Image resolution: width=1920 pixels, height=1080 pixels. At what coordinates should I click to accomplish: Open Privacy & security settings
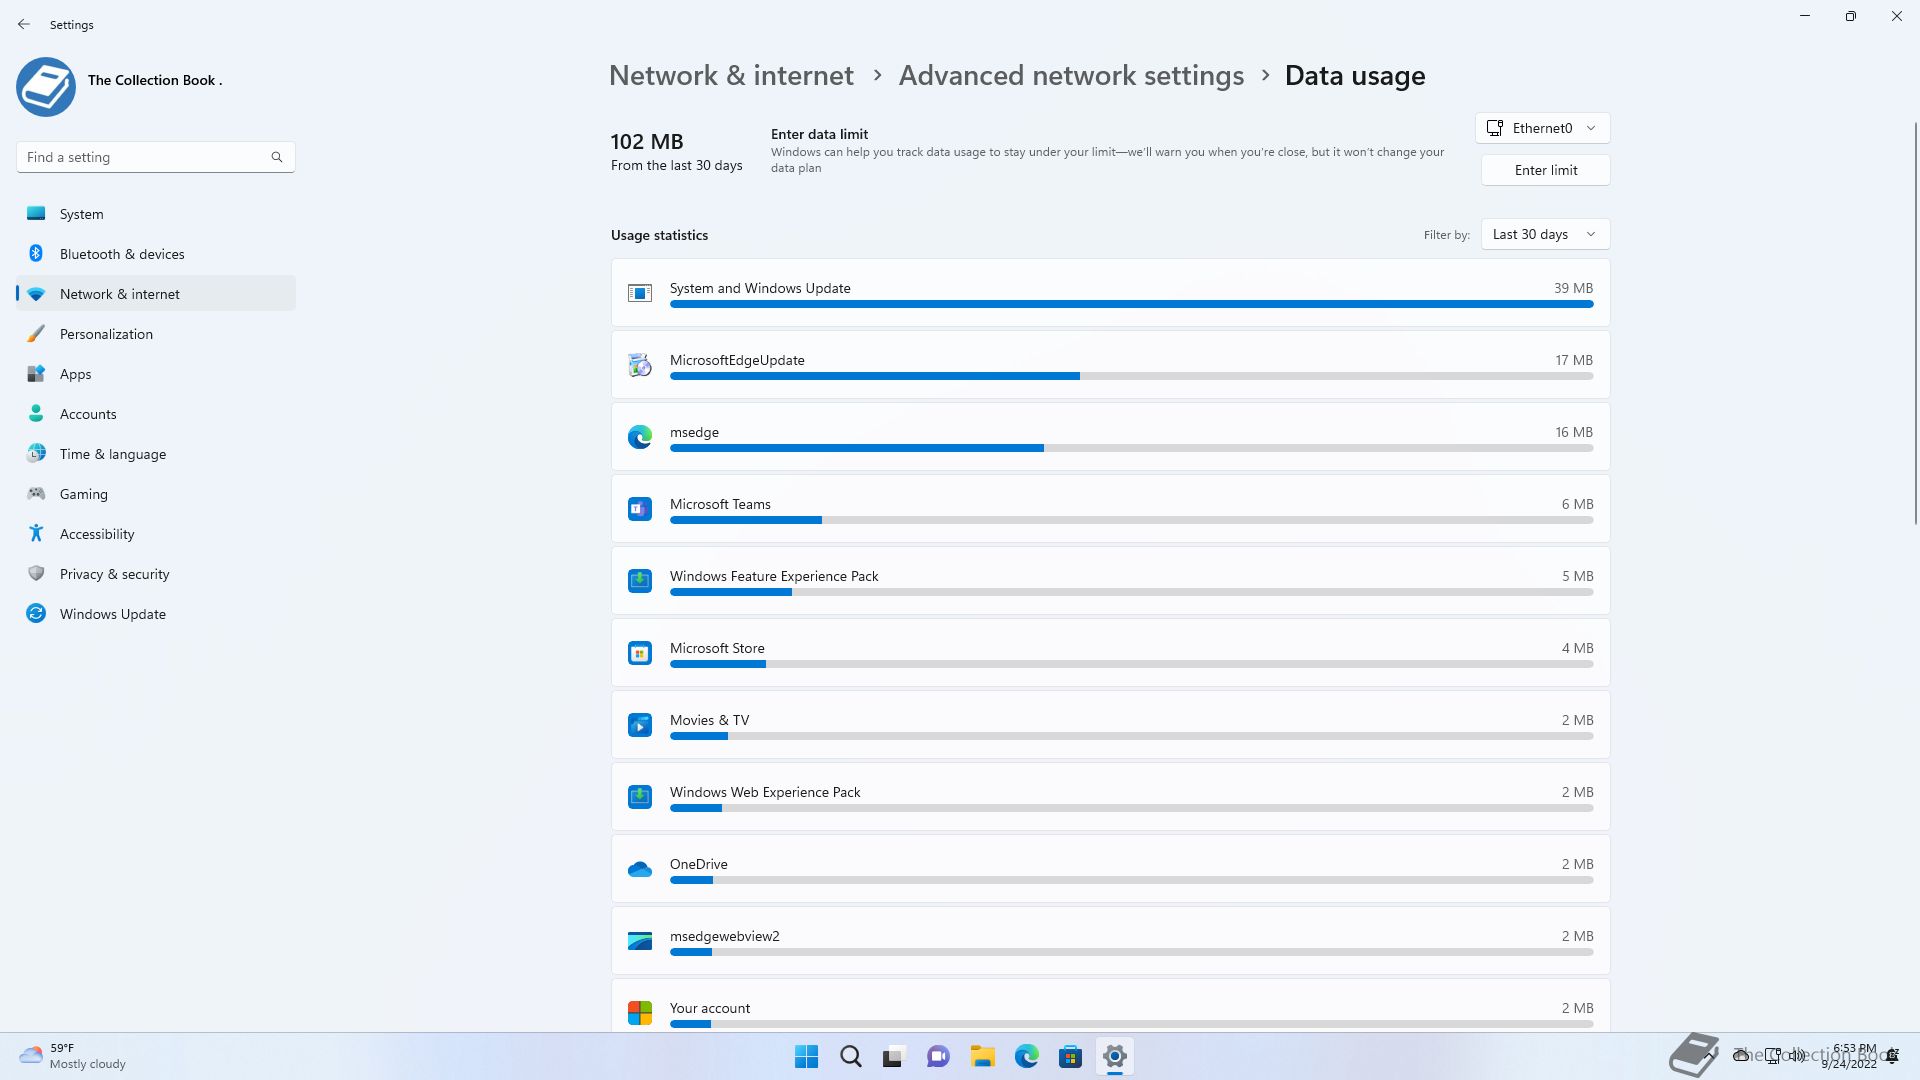pos(156,574)
